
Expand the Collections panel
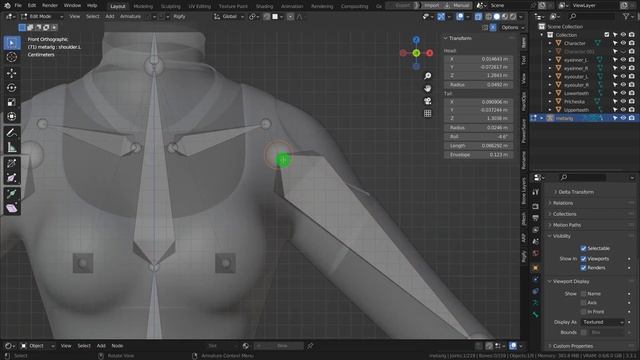coord(564,214)
